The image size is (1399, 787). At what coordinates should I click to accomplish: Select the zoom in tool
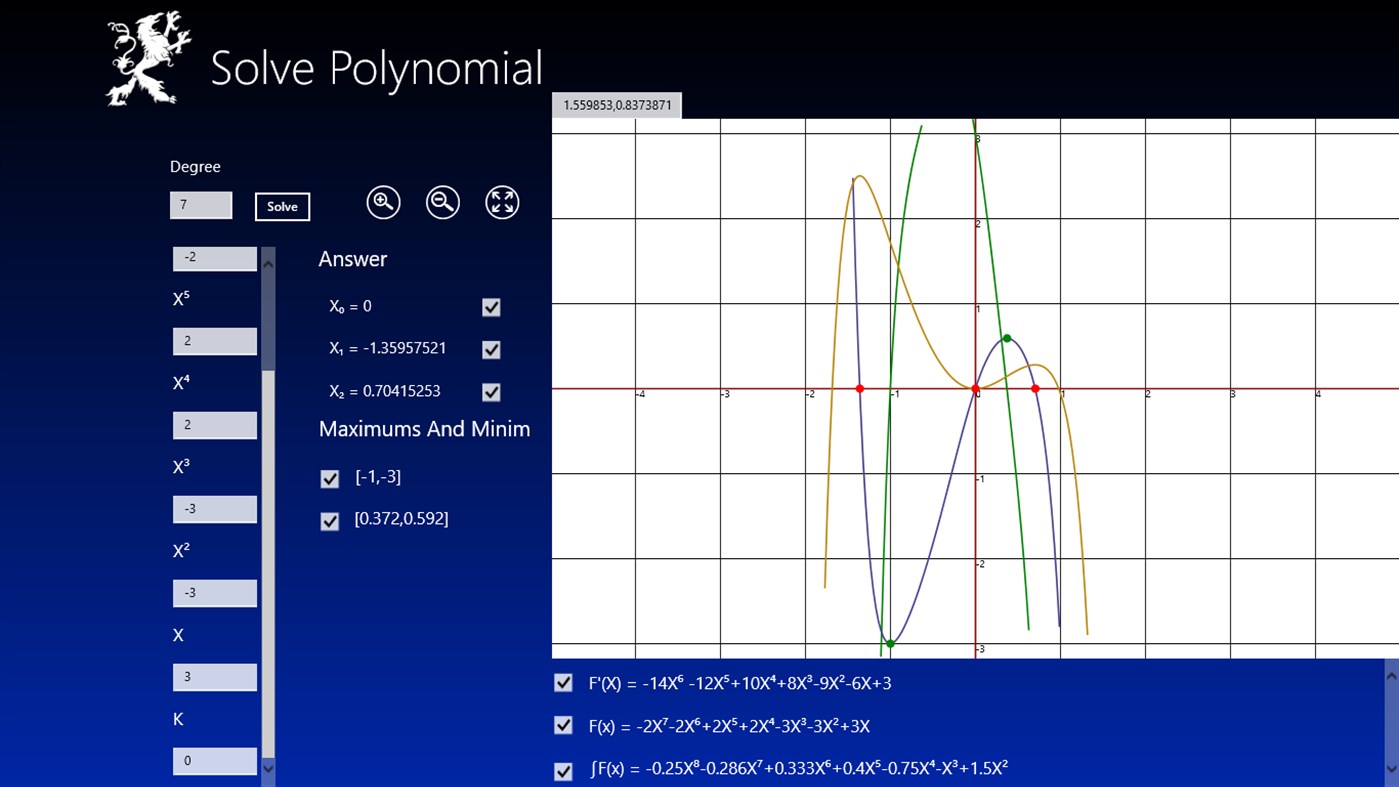click(383, 202)
